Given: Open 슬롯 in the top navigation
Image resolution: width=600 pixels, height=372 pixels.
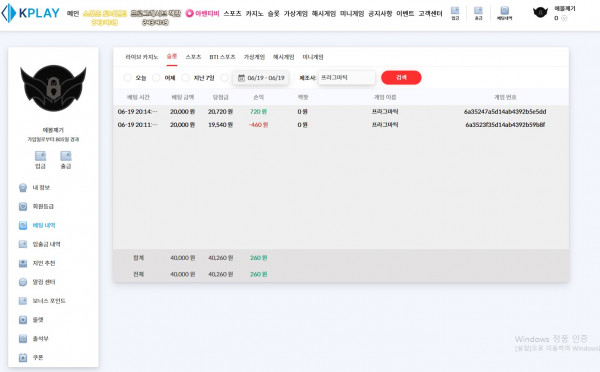Looking at the screenshot, I should 274,13.
